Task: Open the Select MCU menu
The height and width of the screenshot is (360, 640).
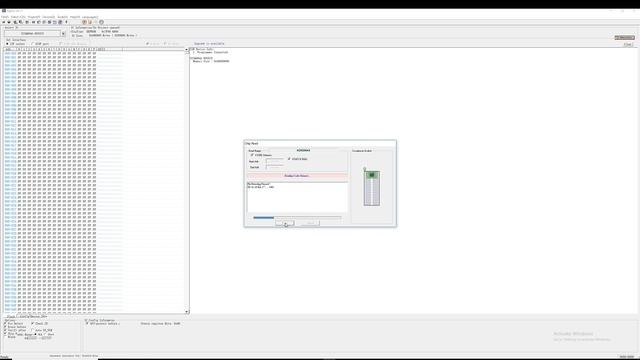Action: (18, 17)
